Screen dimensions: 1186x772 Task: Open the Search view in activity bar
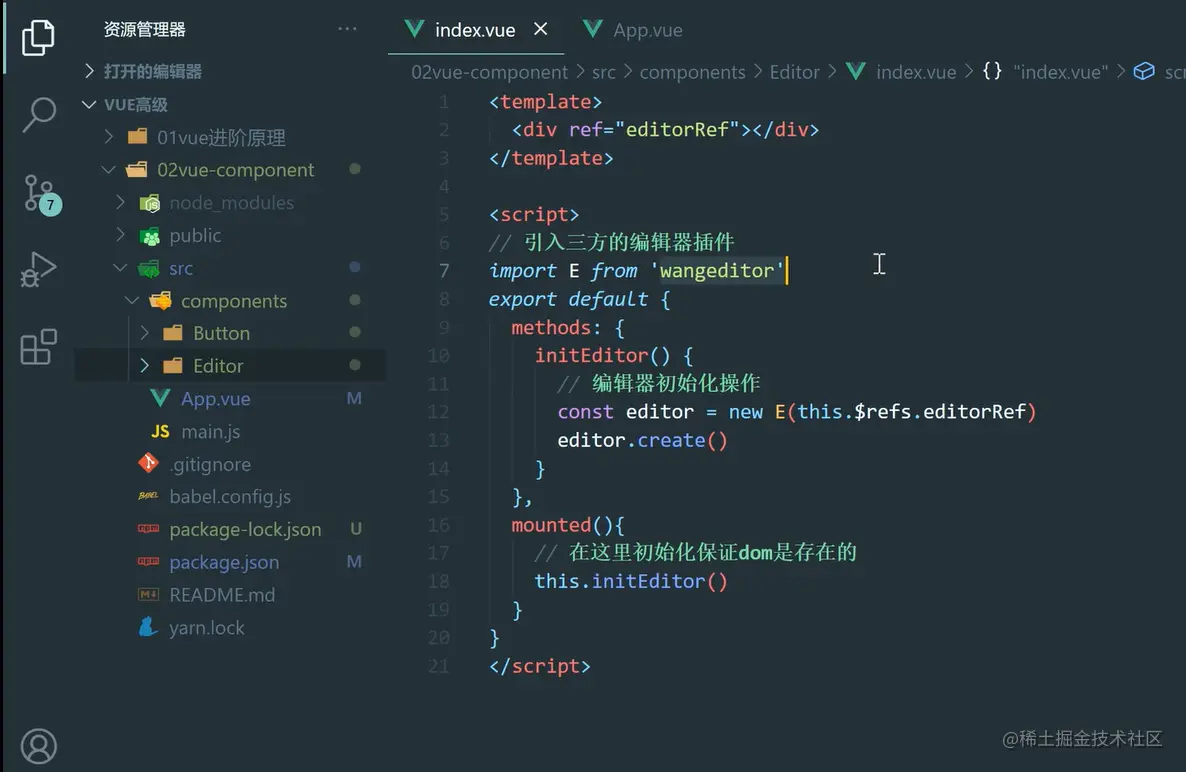[38, 115]
